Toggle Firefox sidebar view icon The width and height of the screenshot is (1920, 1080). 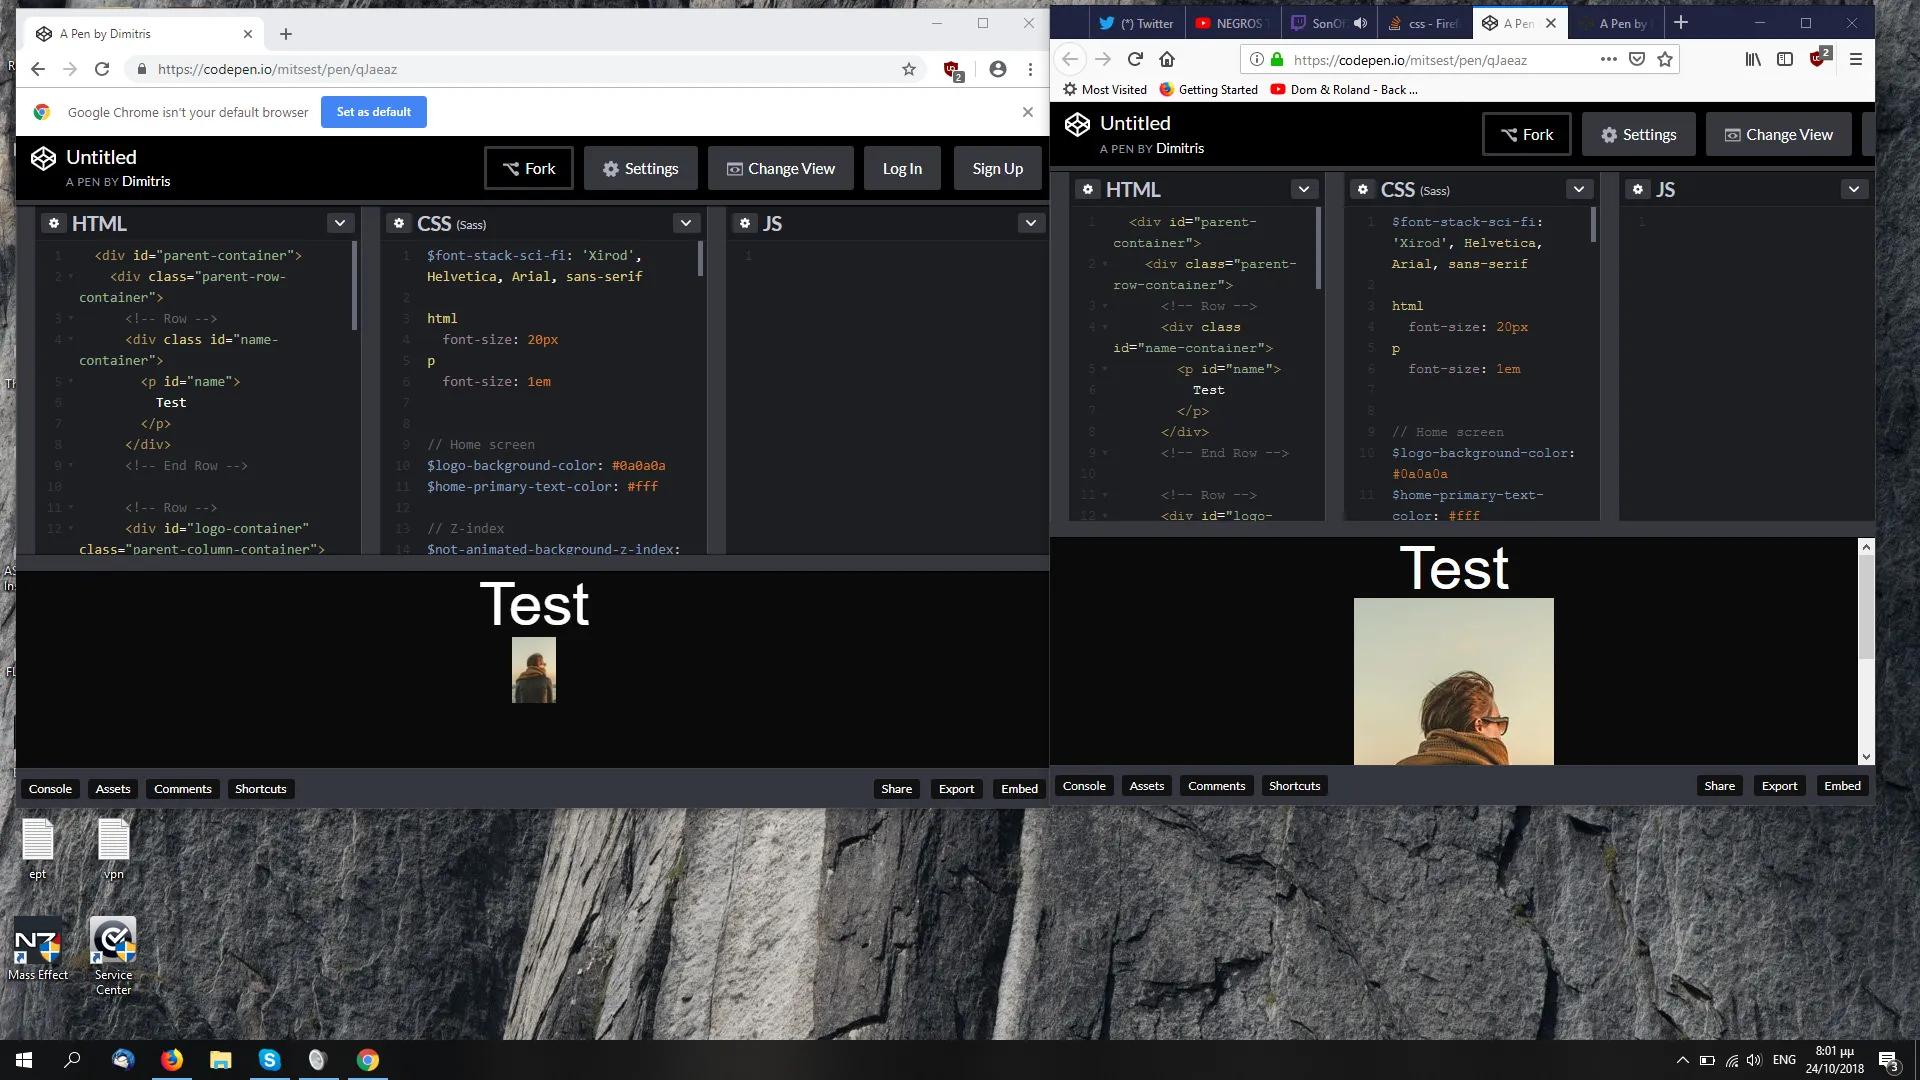coord(1785,59)
